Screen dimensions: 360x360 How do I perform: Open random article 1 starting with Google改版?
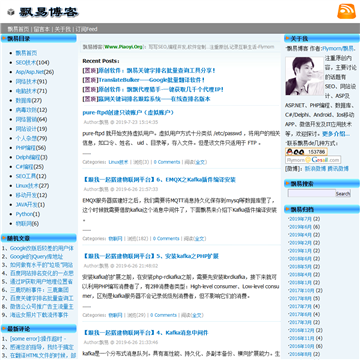[x=42, y=248]
